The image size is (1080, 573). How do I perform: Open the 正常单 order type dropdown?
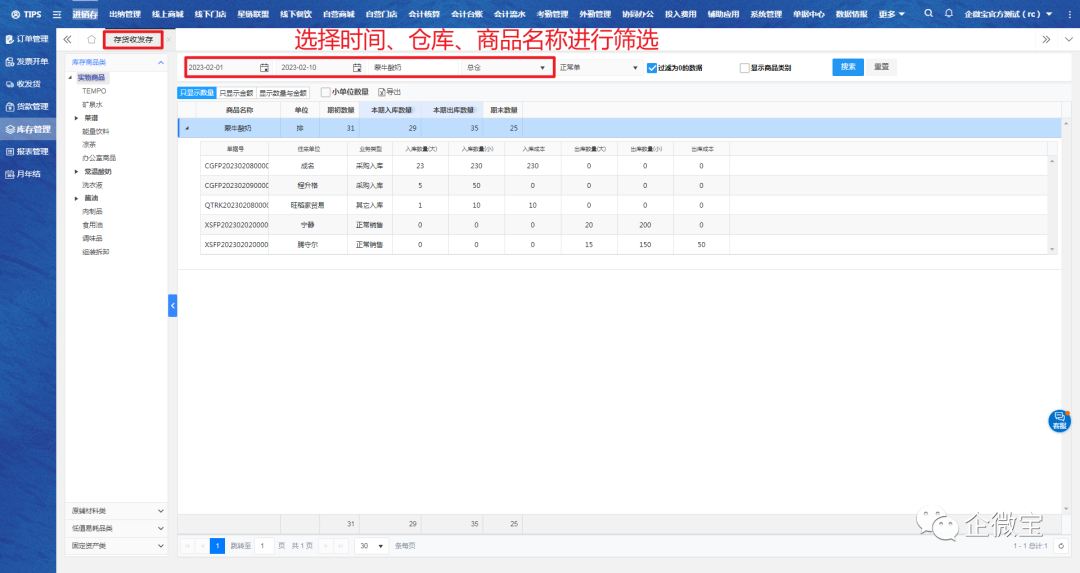coord(598,68)
